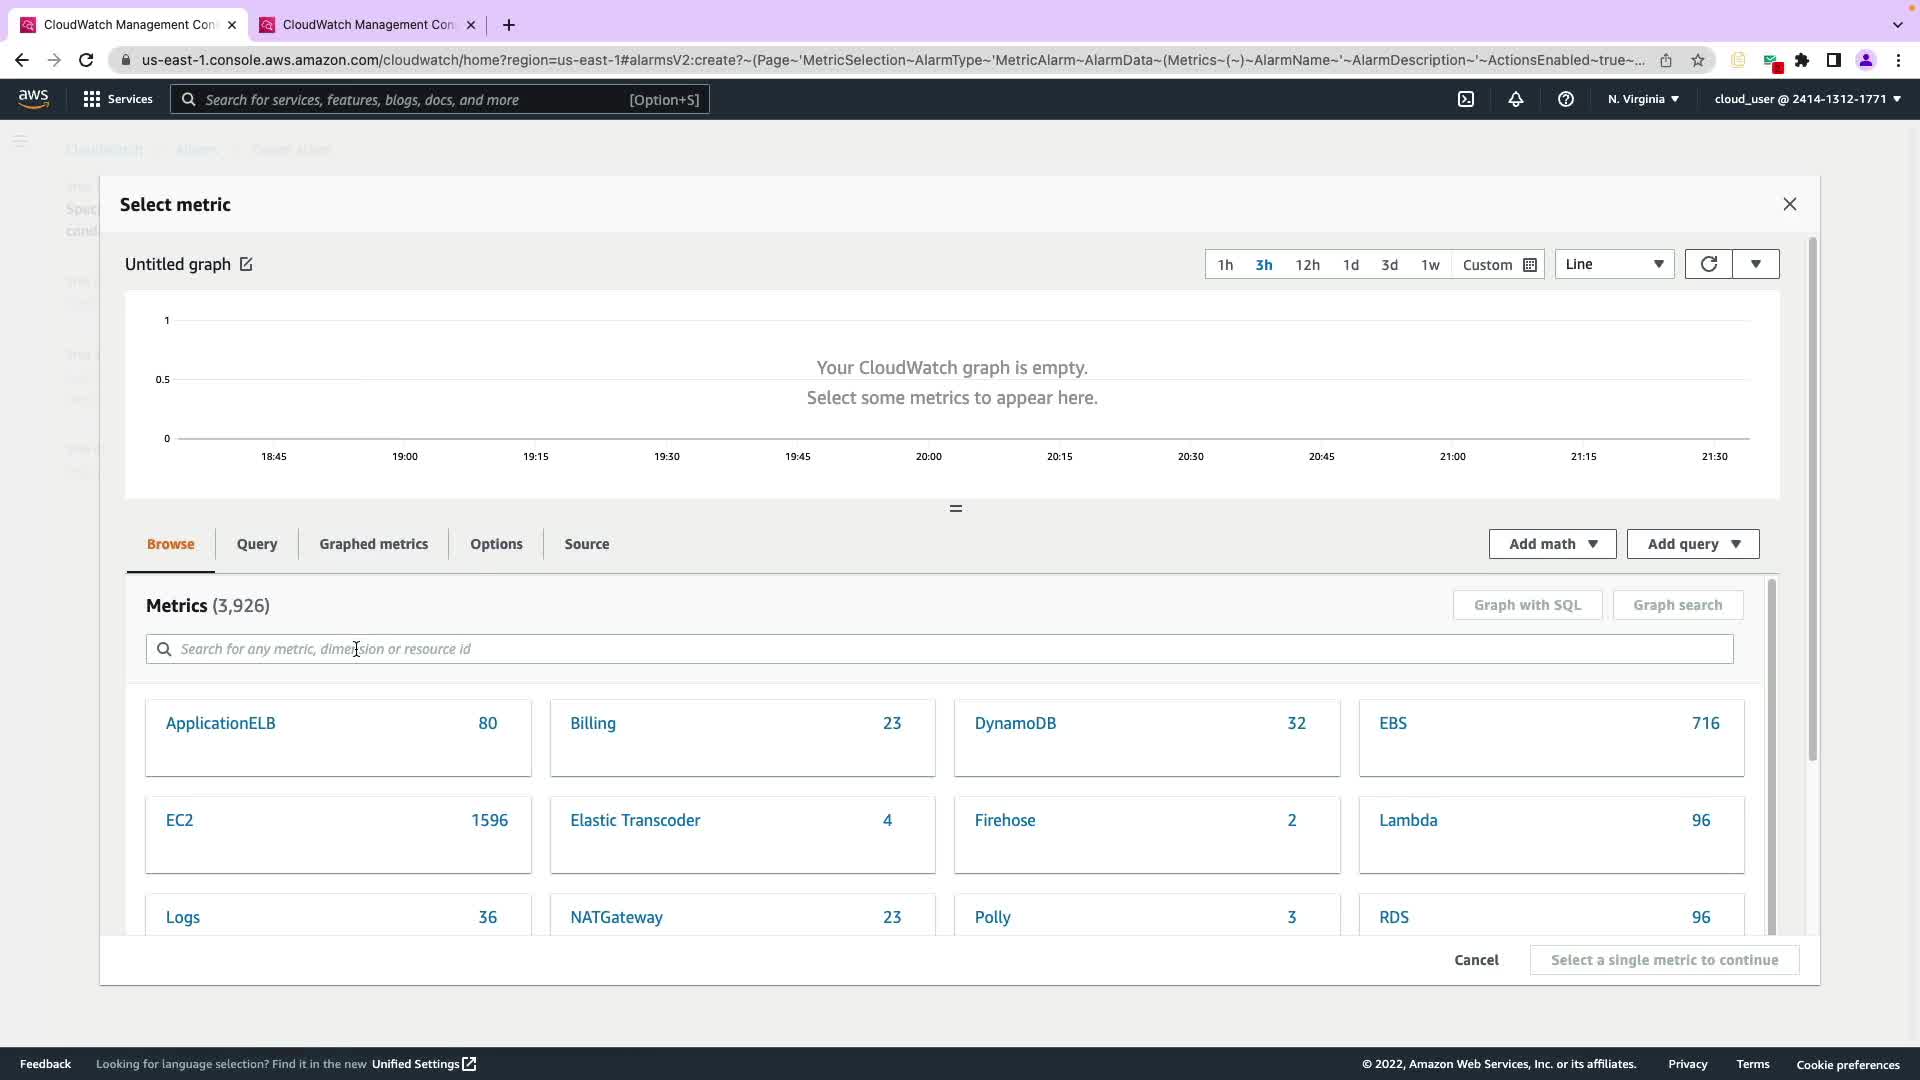
Task: Click the Cancel button
Action: [1476, 960]
